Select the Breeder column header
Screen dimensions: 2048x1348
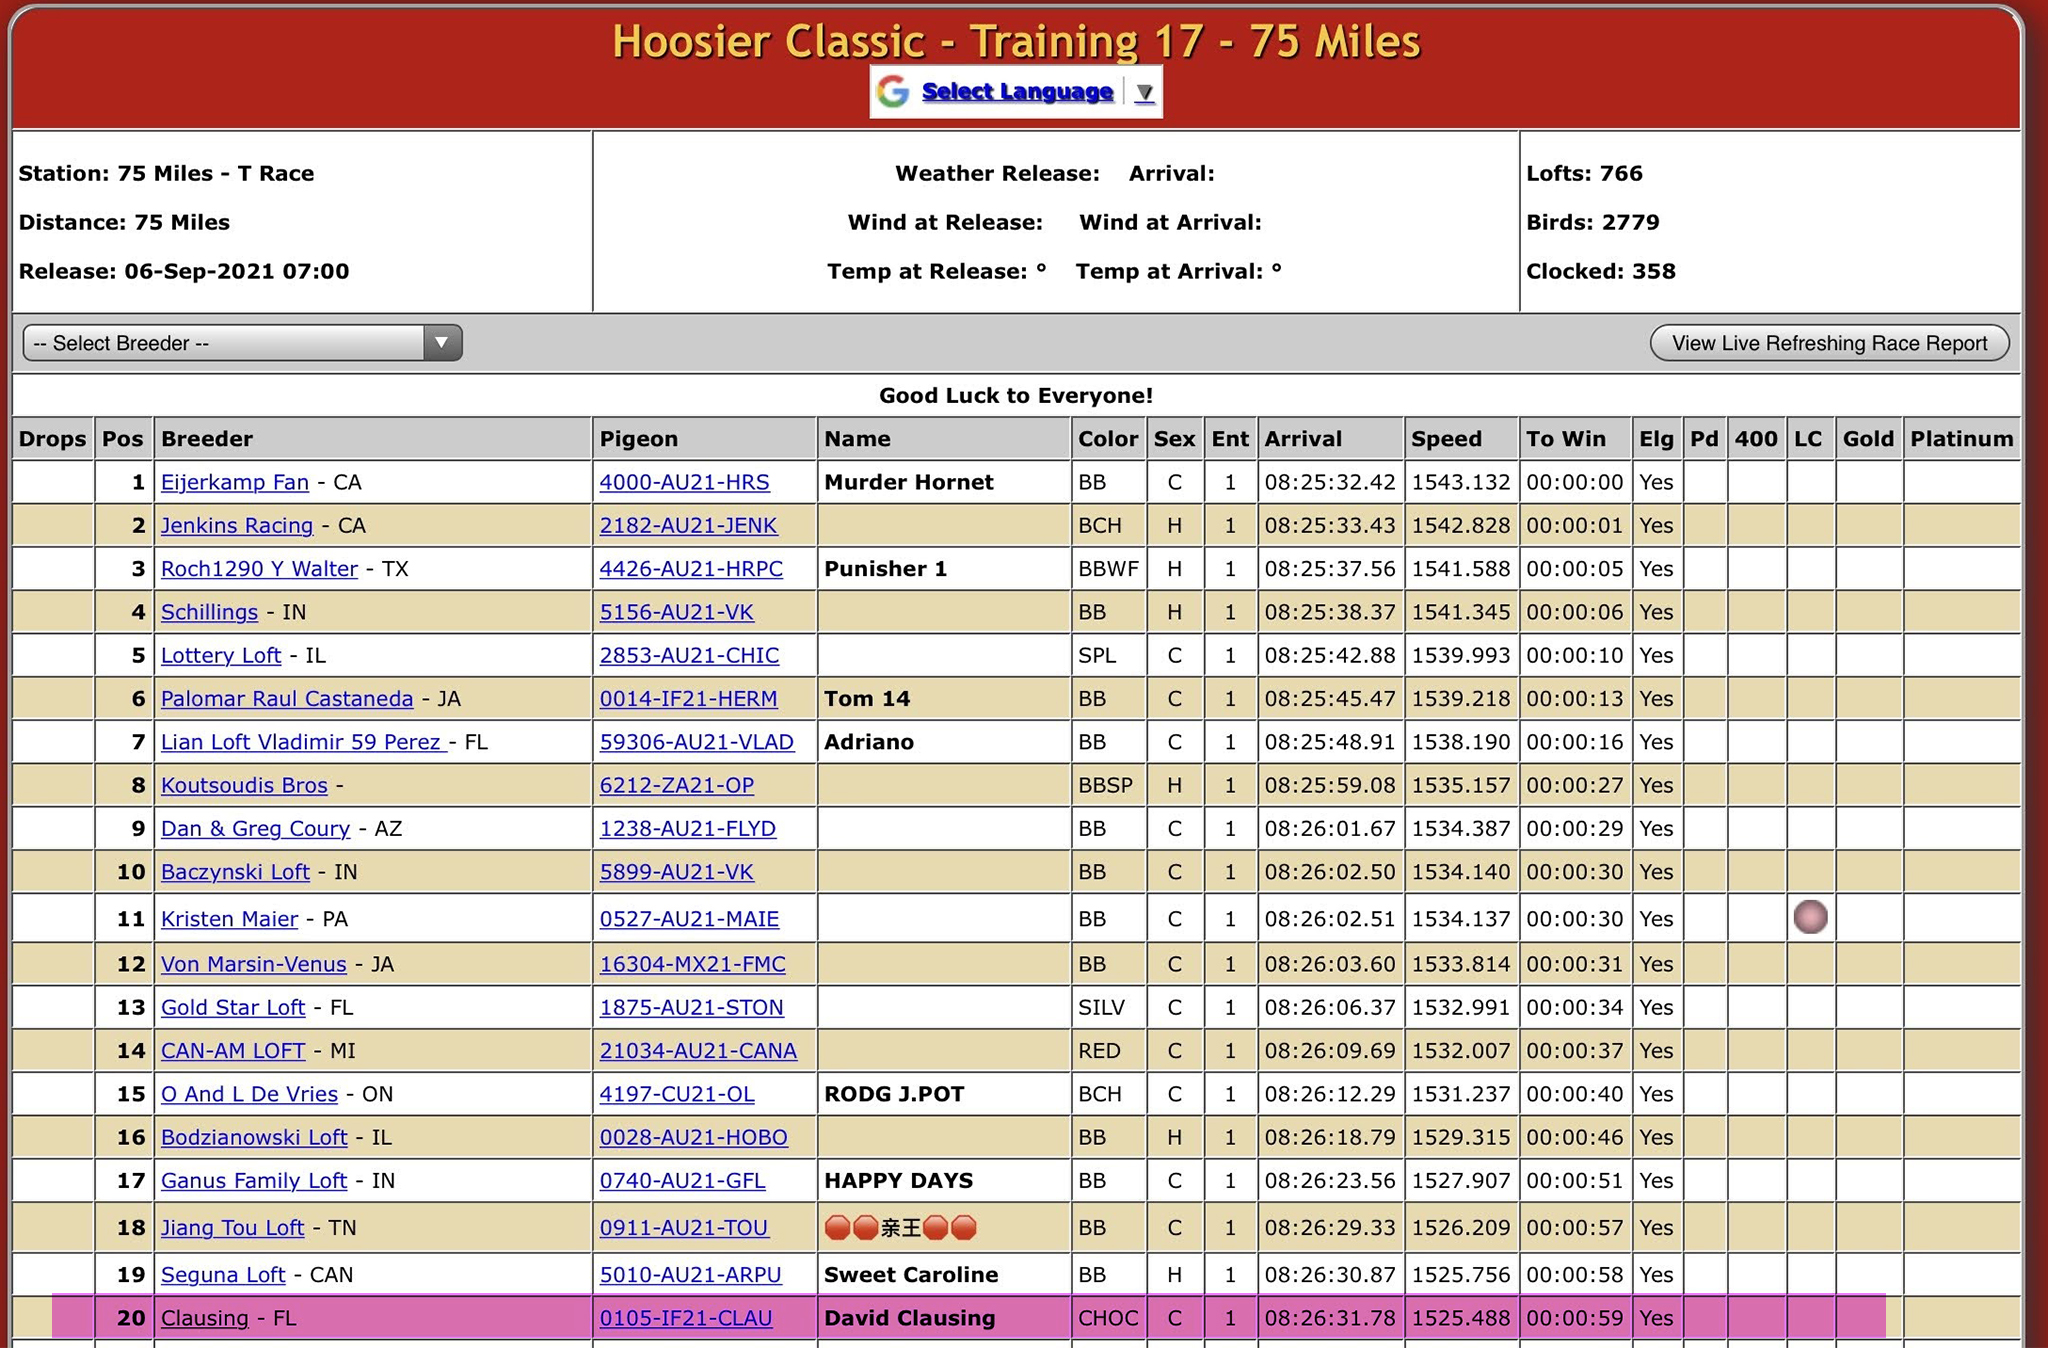point(207,439)
